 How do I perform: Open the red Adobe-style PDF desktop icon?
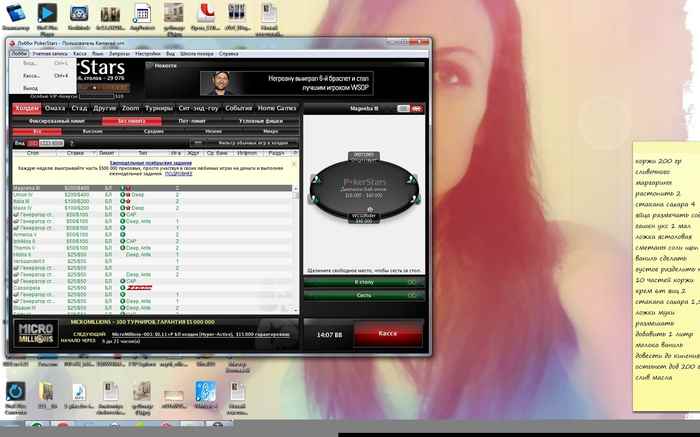pyautogui.click(x=206, y=13)
